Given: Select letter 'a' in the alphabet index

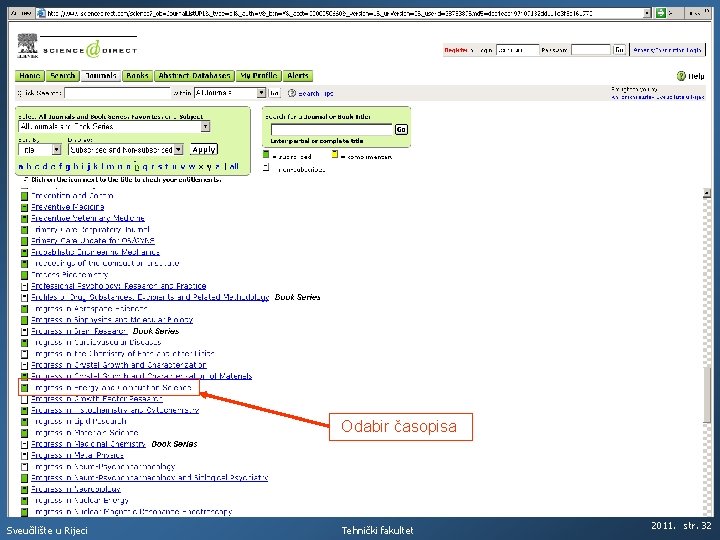Looking at the screenshot, I should pyautogui.click(x=20, y=167).
